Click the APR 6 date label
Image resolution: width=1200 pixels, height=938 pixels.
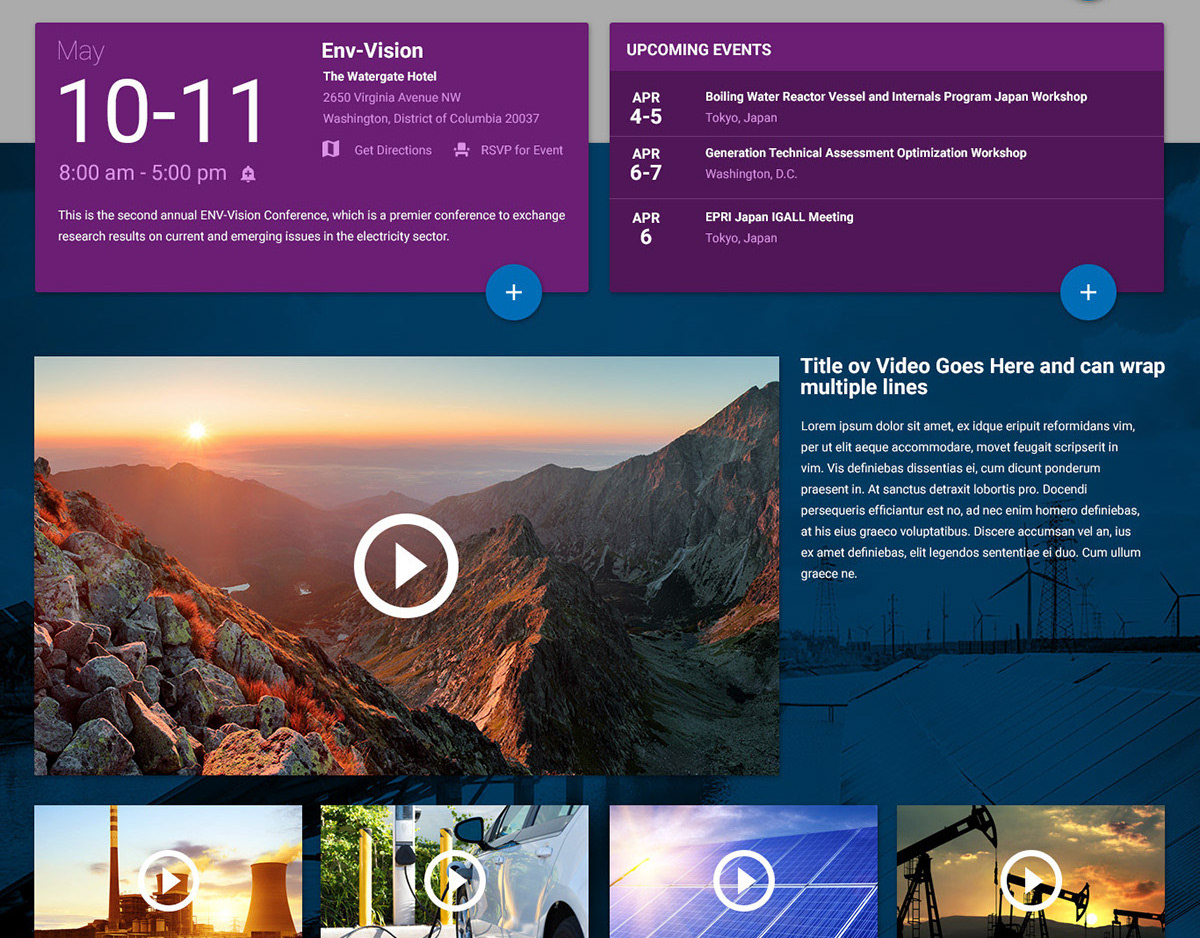(x=646, y=228)
